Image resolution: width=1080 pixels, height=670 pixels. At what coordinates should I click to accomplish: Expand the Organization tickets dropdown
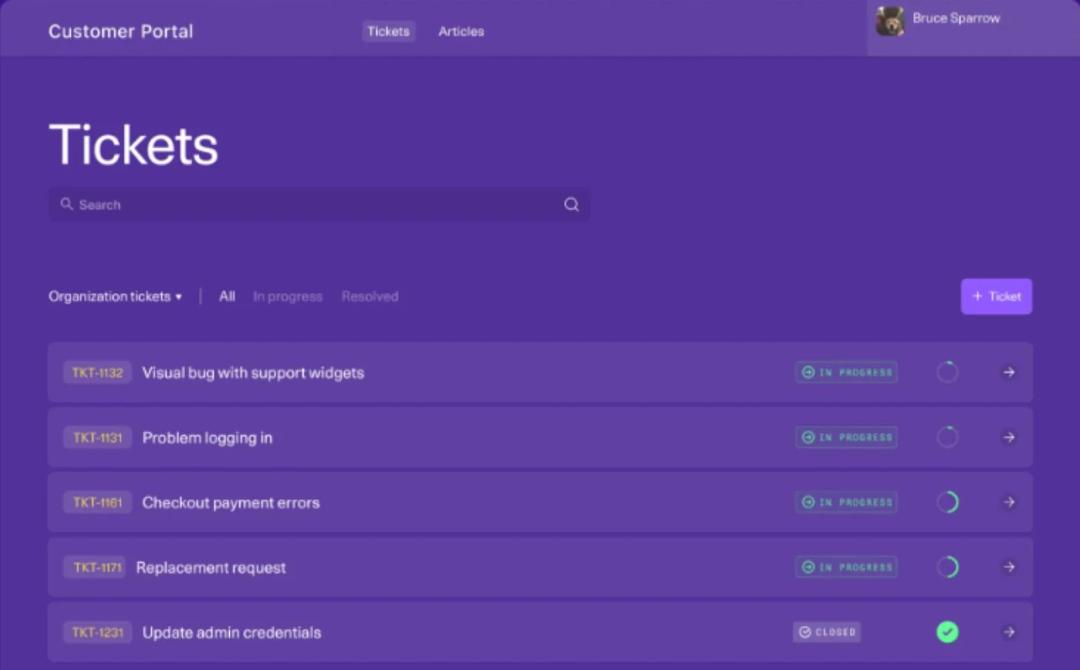pyautogui.click(x=115, y=296)
